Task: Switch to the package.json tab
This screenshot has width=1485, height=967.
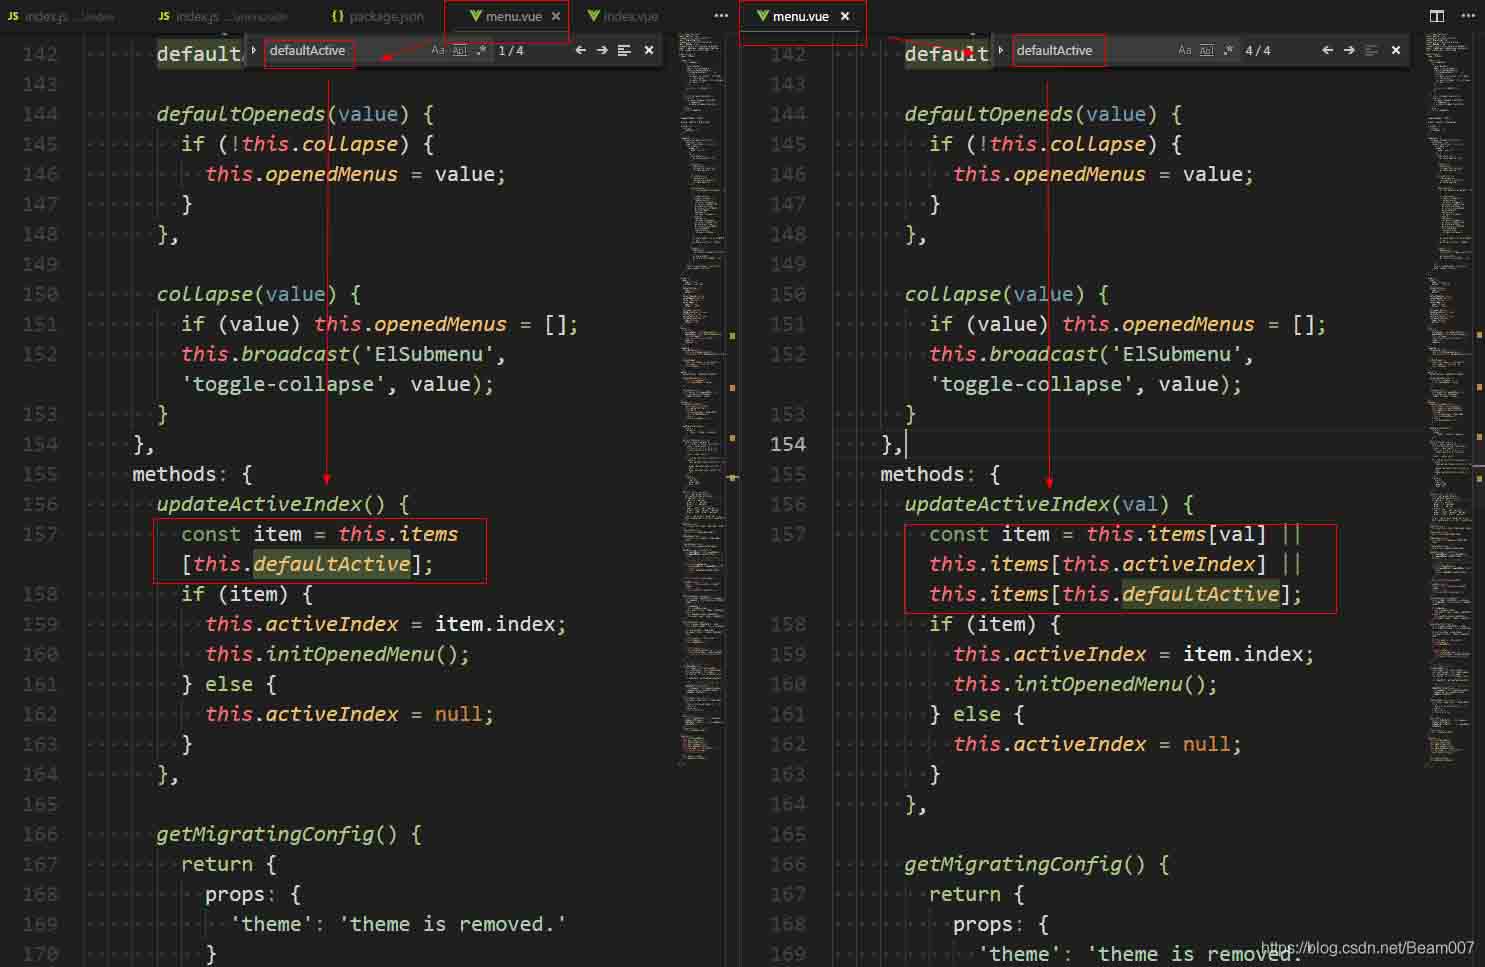Action: pyautogui.click(x=378, y=16)
